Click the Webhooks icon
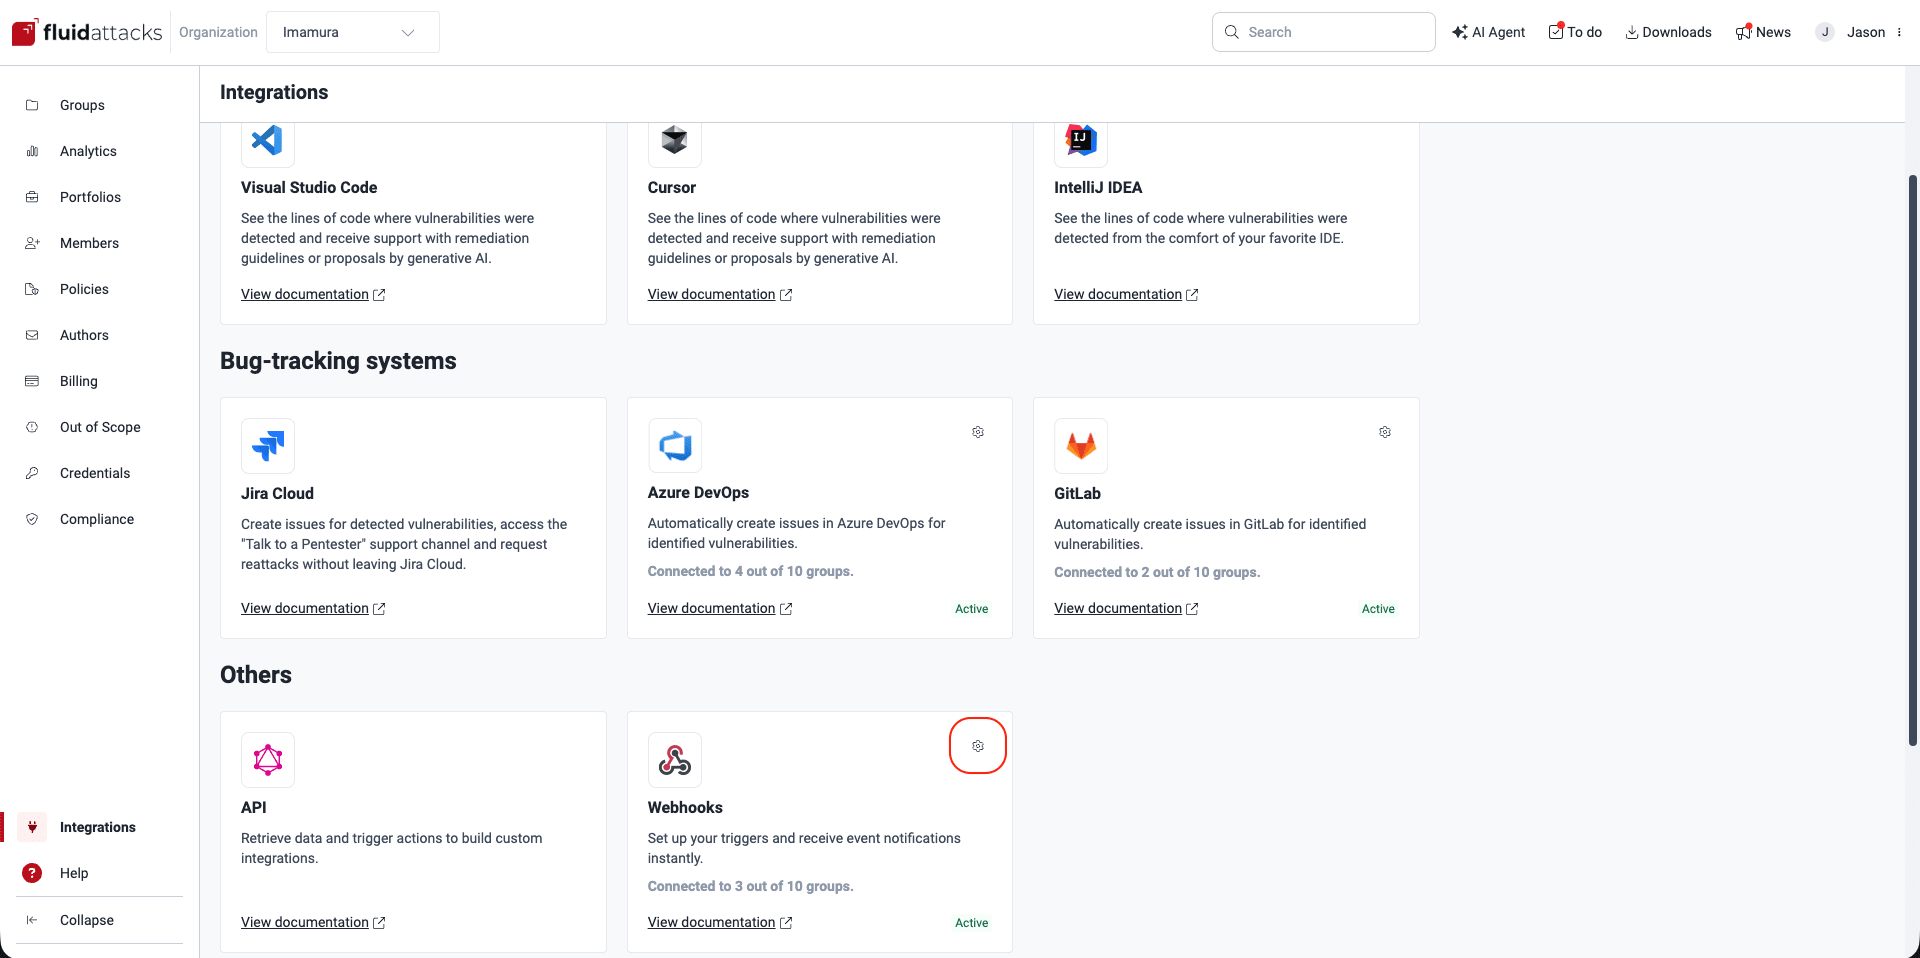The image size is (1920, 958). 674,760
